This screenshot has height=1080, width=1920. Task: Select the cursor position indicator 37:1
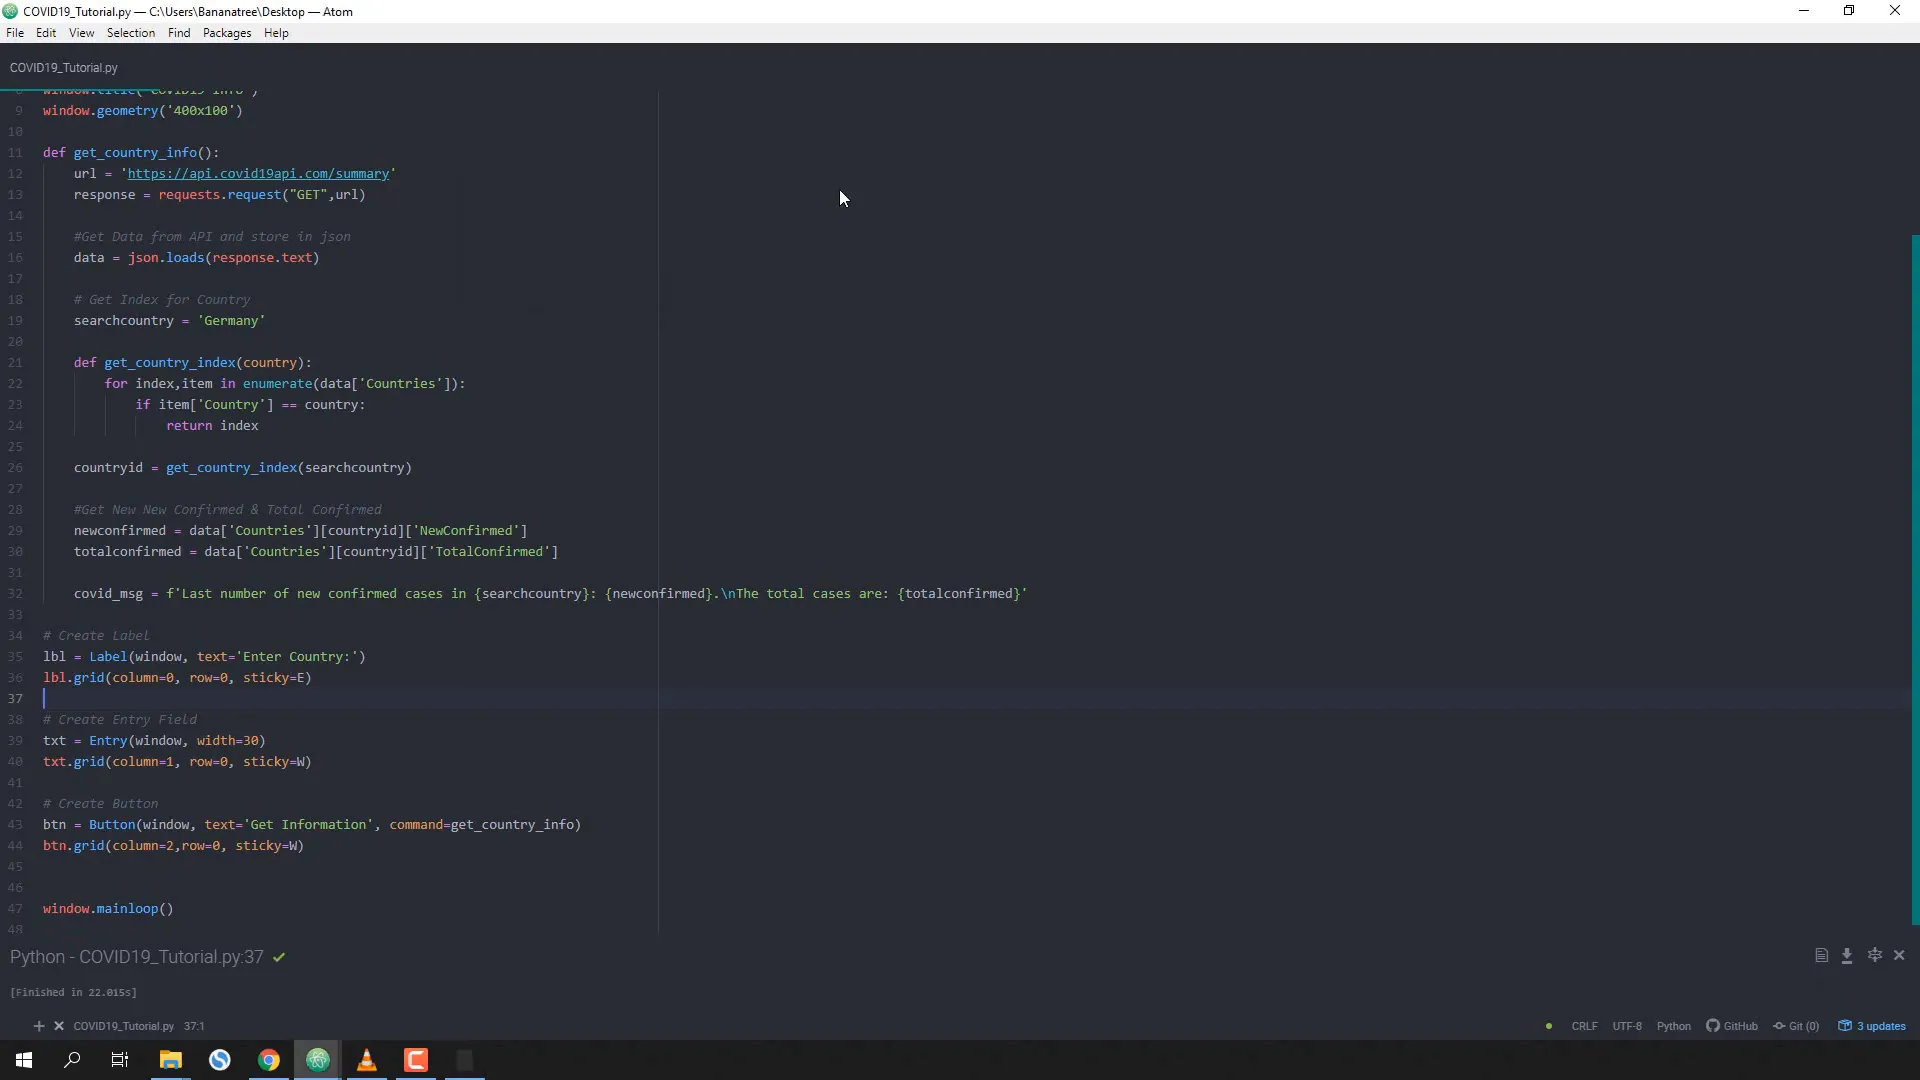(x=195, y=1026)
